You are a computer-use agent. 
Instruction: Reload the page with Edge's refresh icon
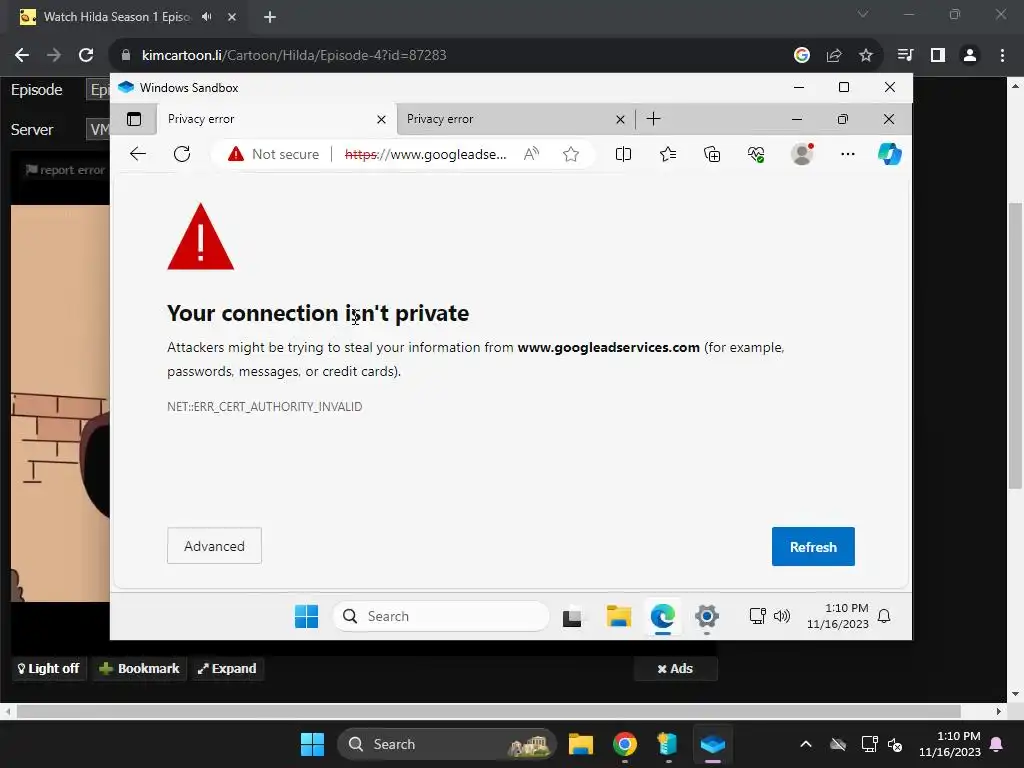pos(182,154)
